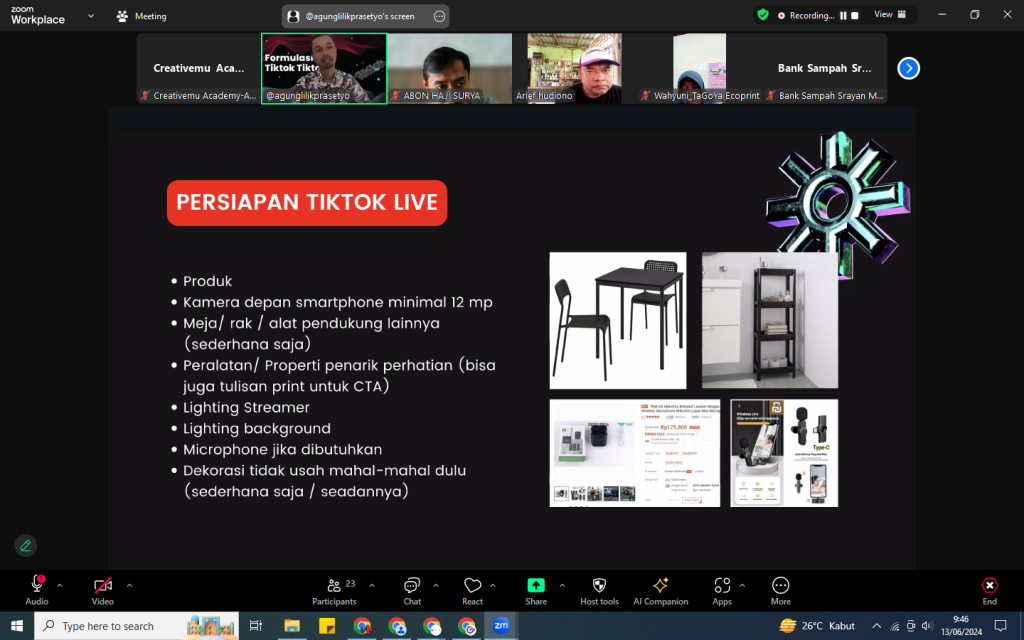Switch to the Zoom taskbar icon

[x=502, y=626]
